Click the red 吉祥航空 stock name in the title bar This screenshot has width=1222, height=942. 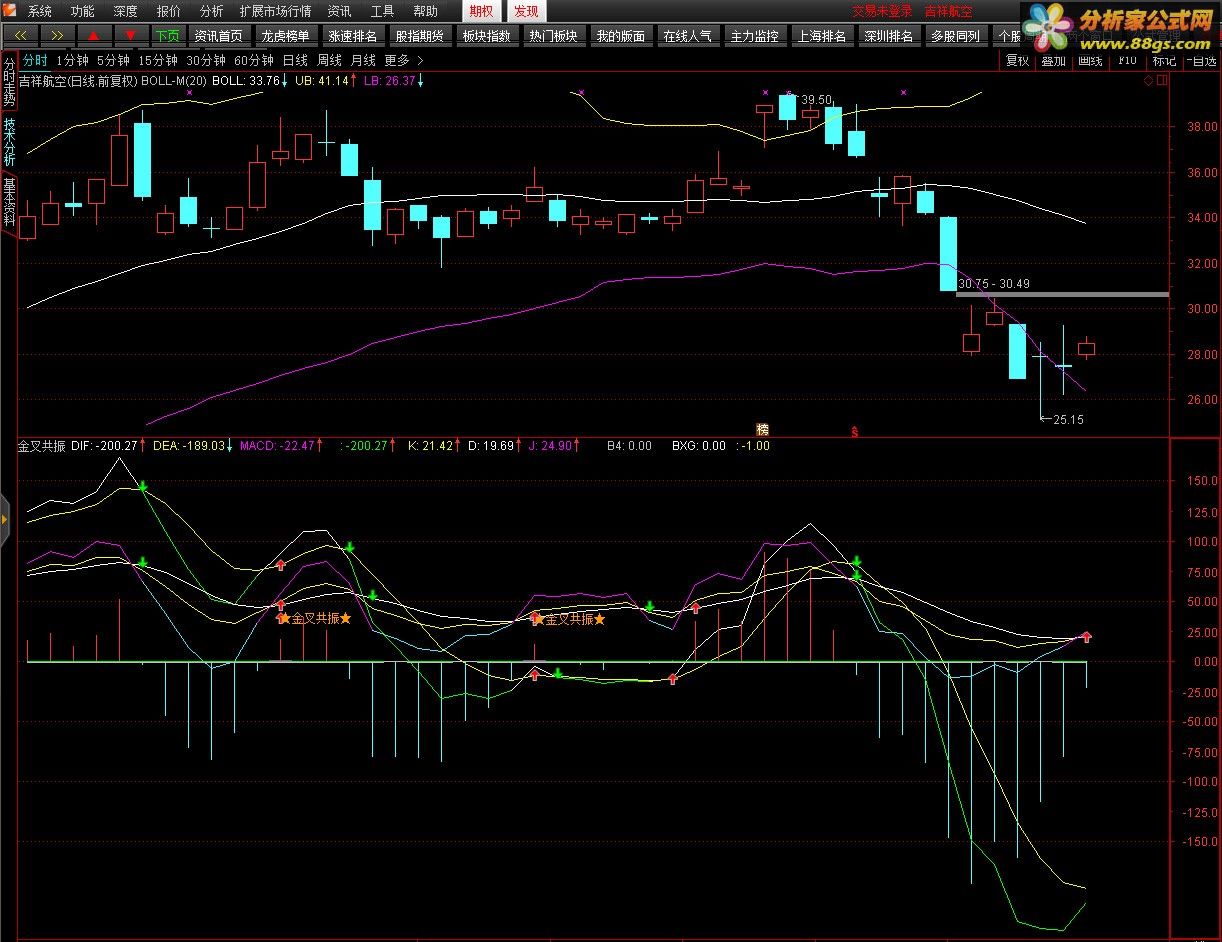948,11
